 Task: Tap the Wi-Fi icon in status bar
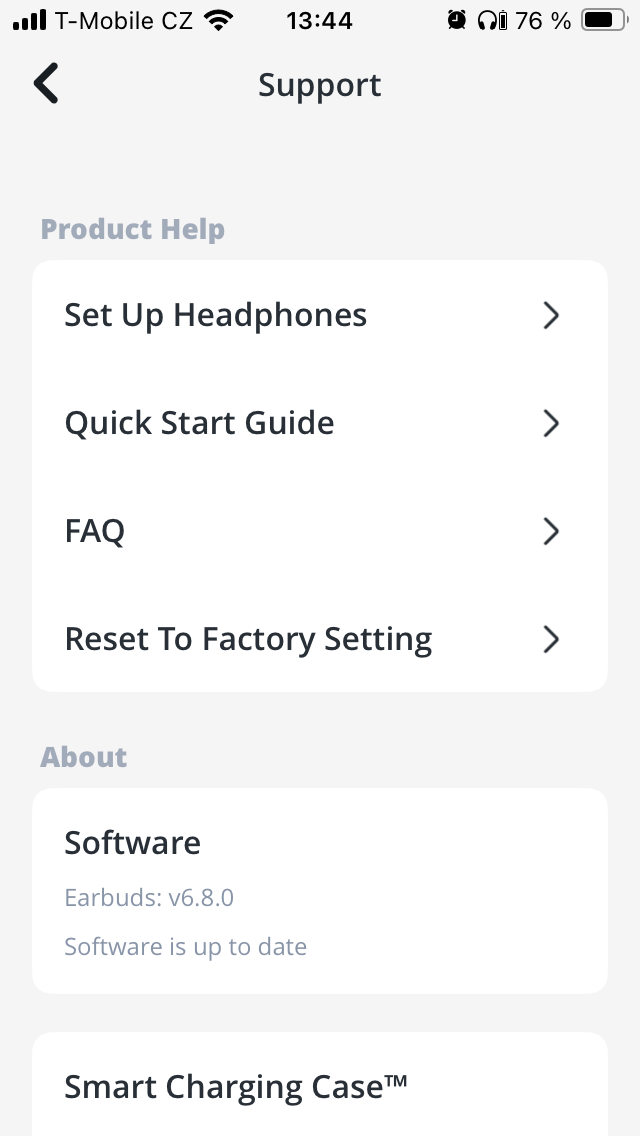pyautogui.click(x=217, y=20)
